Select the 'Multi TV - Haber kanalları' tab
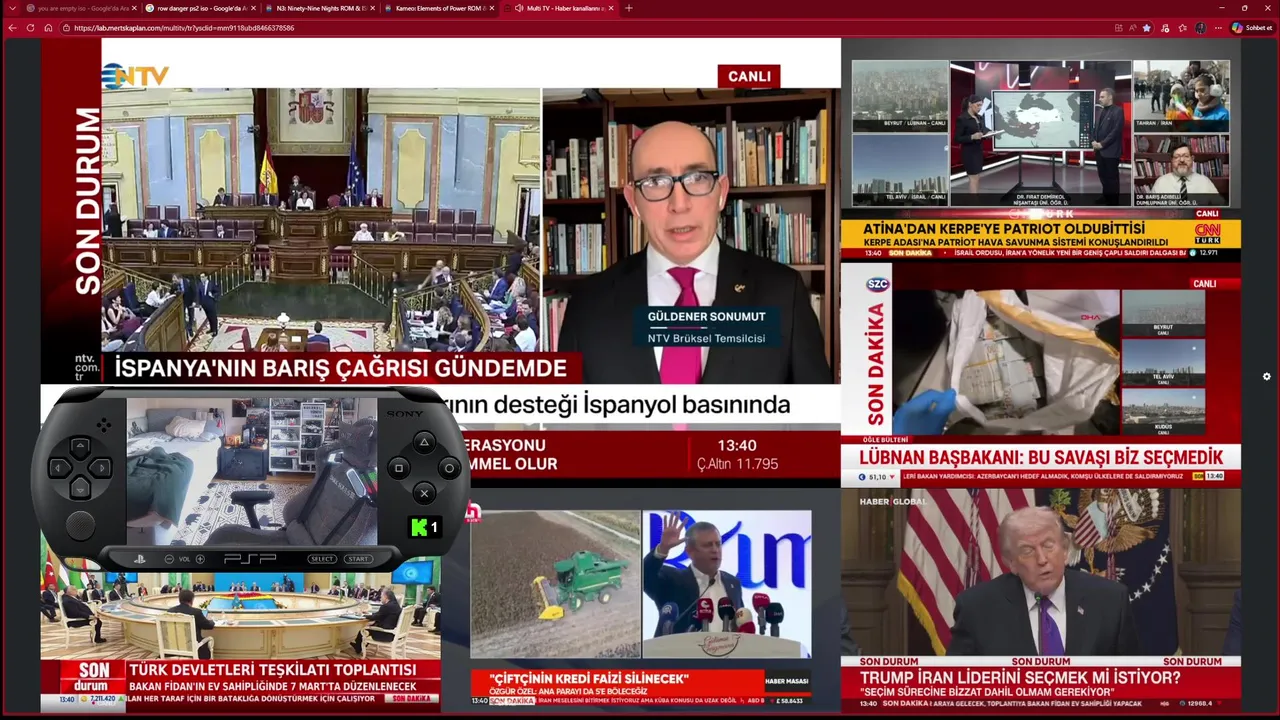This screenshot has height=720, width=1280. pyautogui.click(x=559, y=8)
